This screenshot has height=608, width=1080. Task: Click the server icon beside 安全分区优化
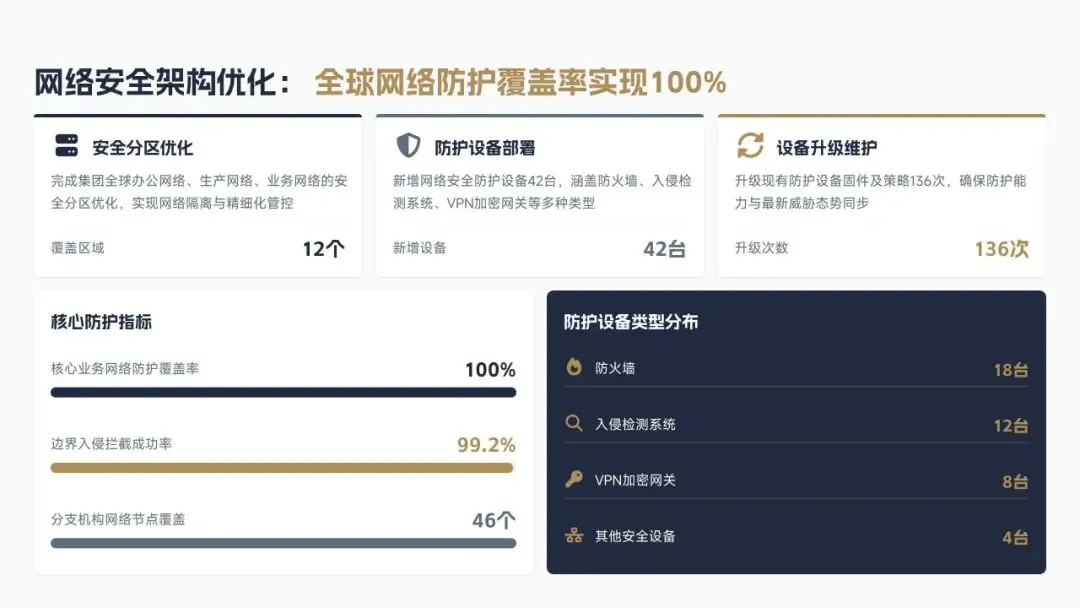tap(67, 145)
